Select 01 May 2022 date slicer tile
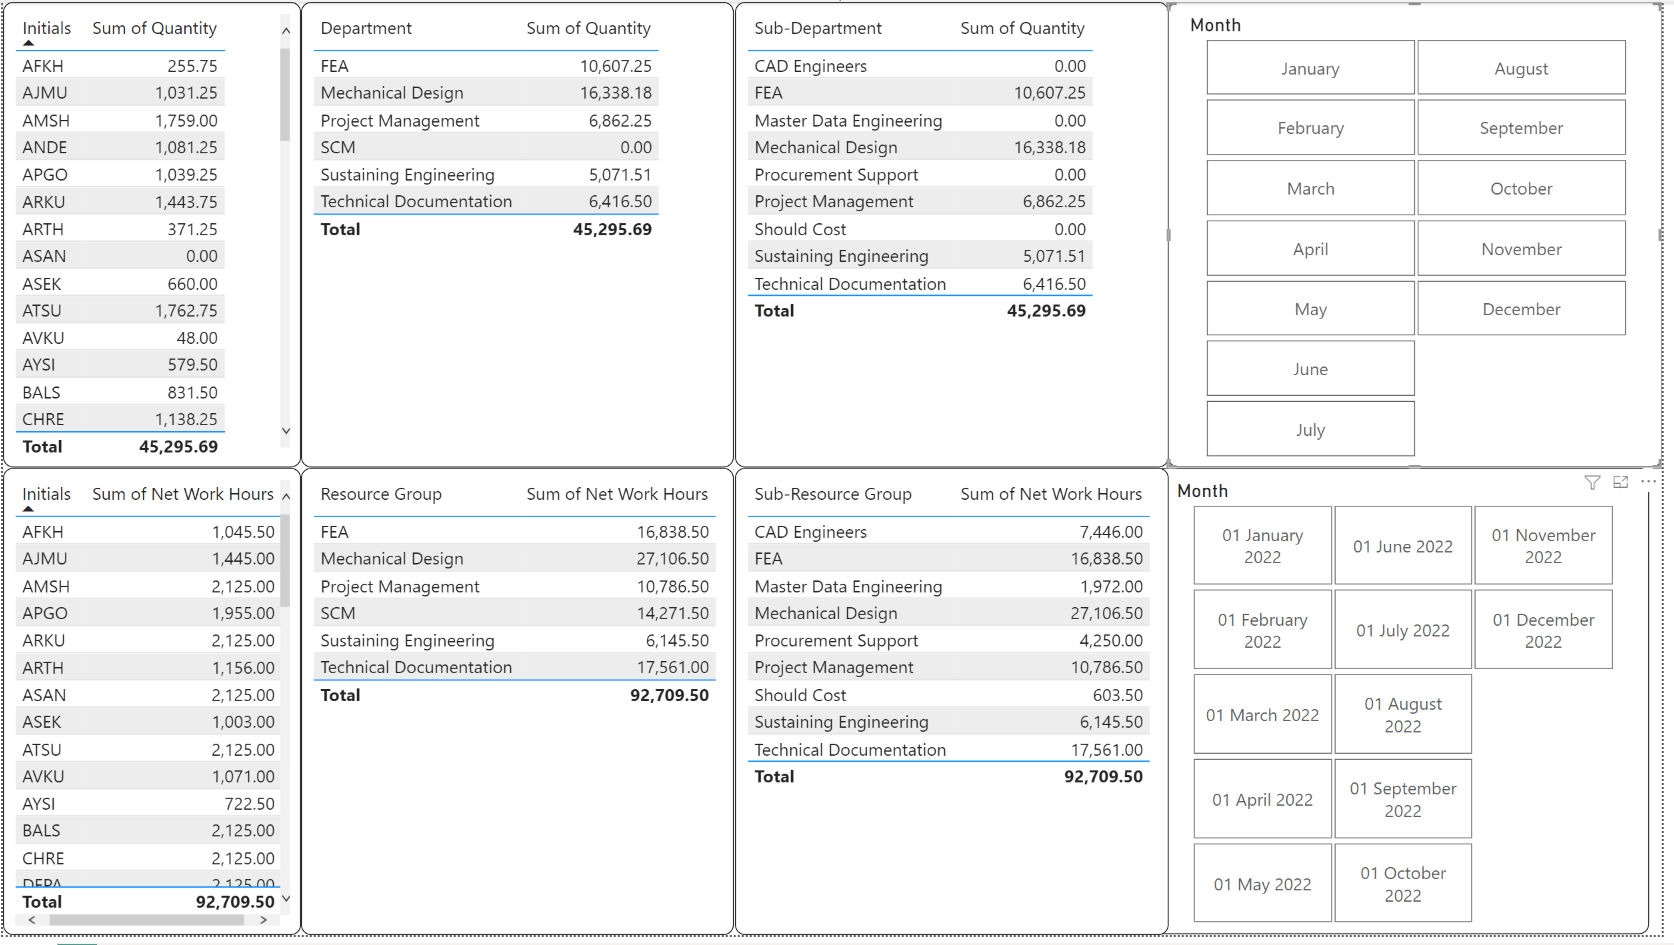Screen dimensions: 1674x945 1262,884
